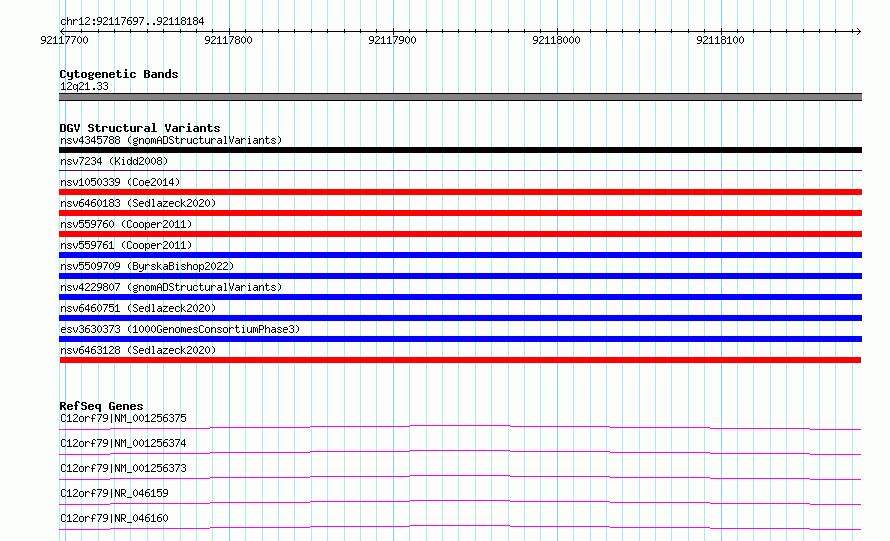
Task: Click the C12orf79|NM_001256375 transcript label
Action: click(123, 418)
